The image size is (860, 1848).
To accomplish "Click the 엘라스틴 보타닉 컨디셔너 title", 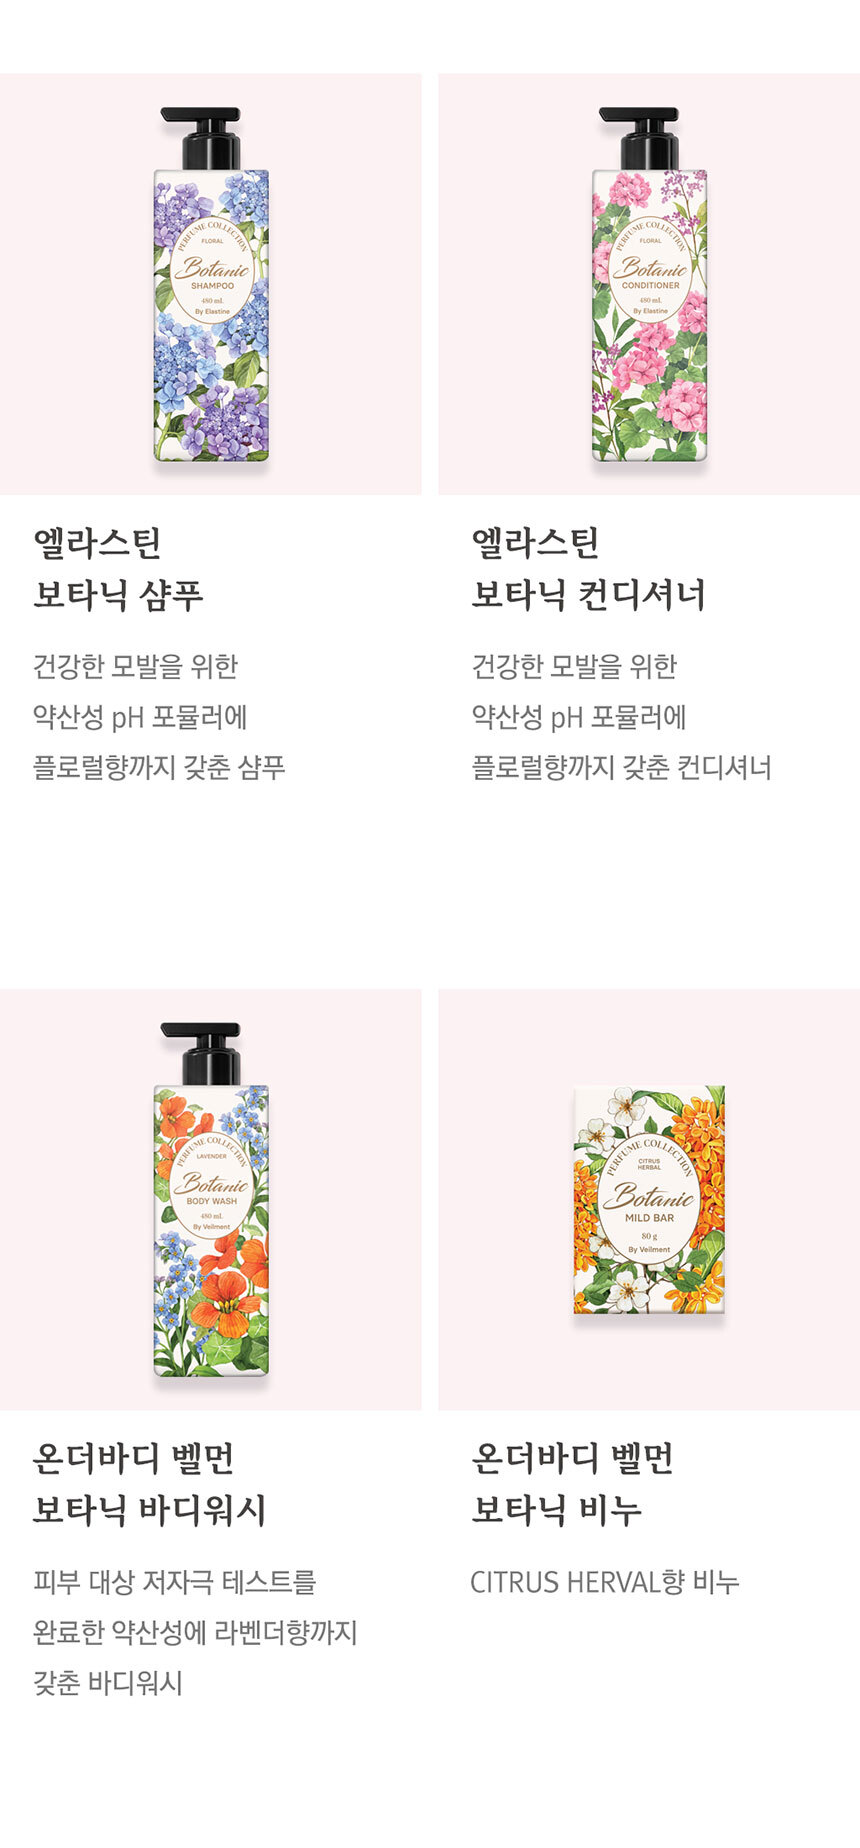I will click(589, 569).
